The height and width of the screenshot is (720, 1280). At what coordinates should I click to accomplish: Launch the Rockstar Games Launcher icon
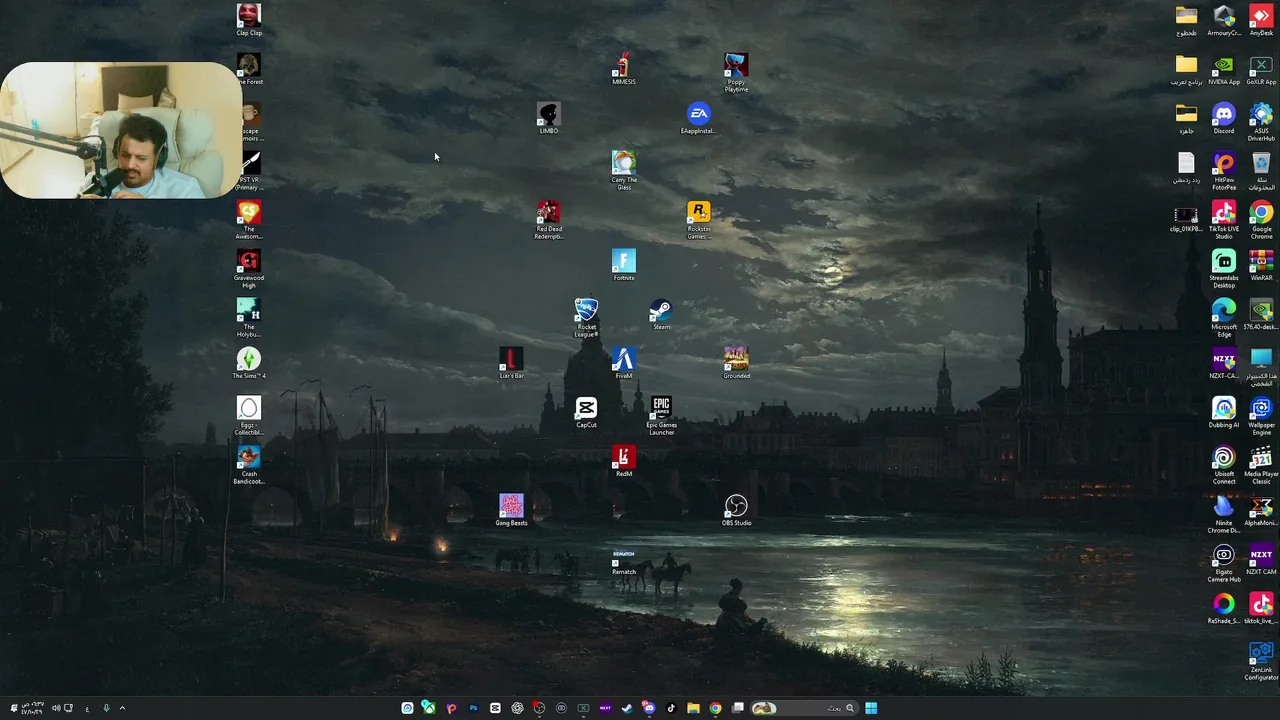(698, 219)
